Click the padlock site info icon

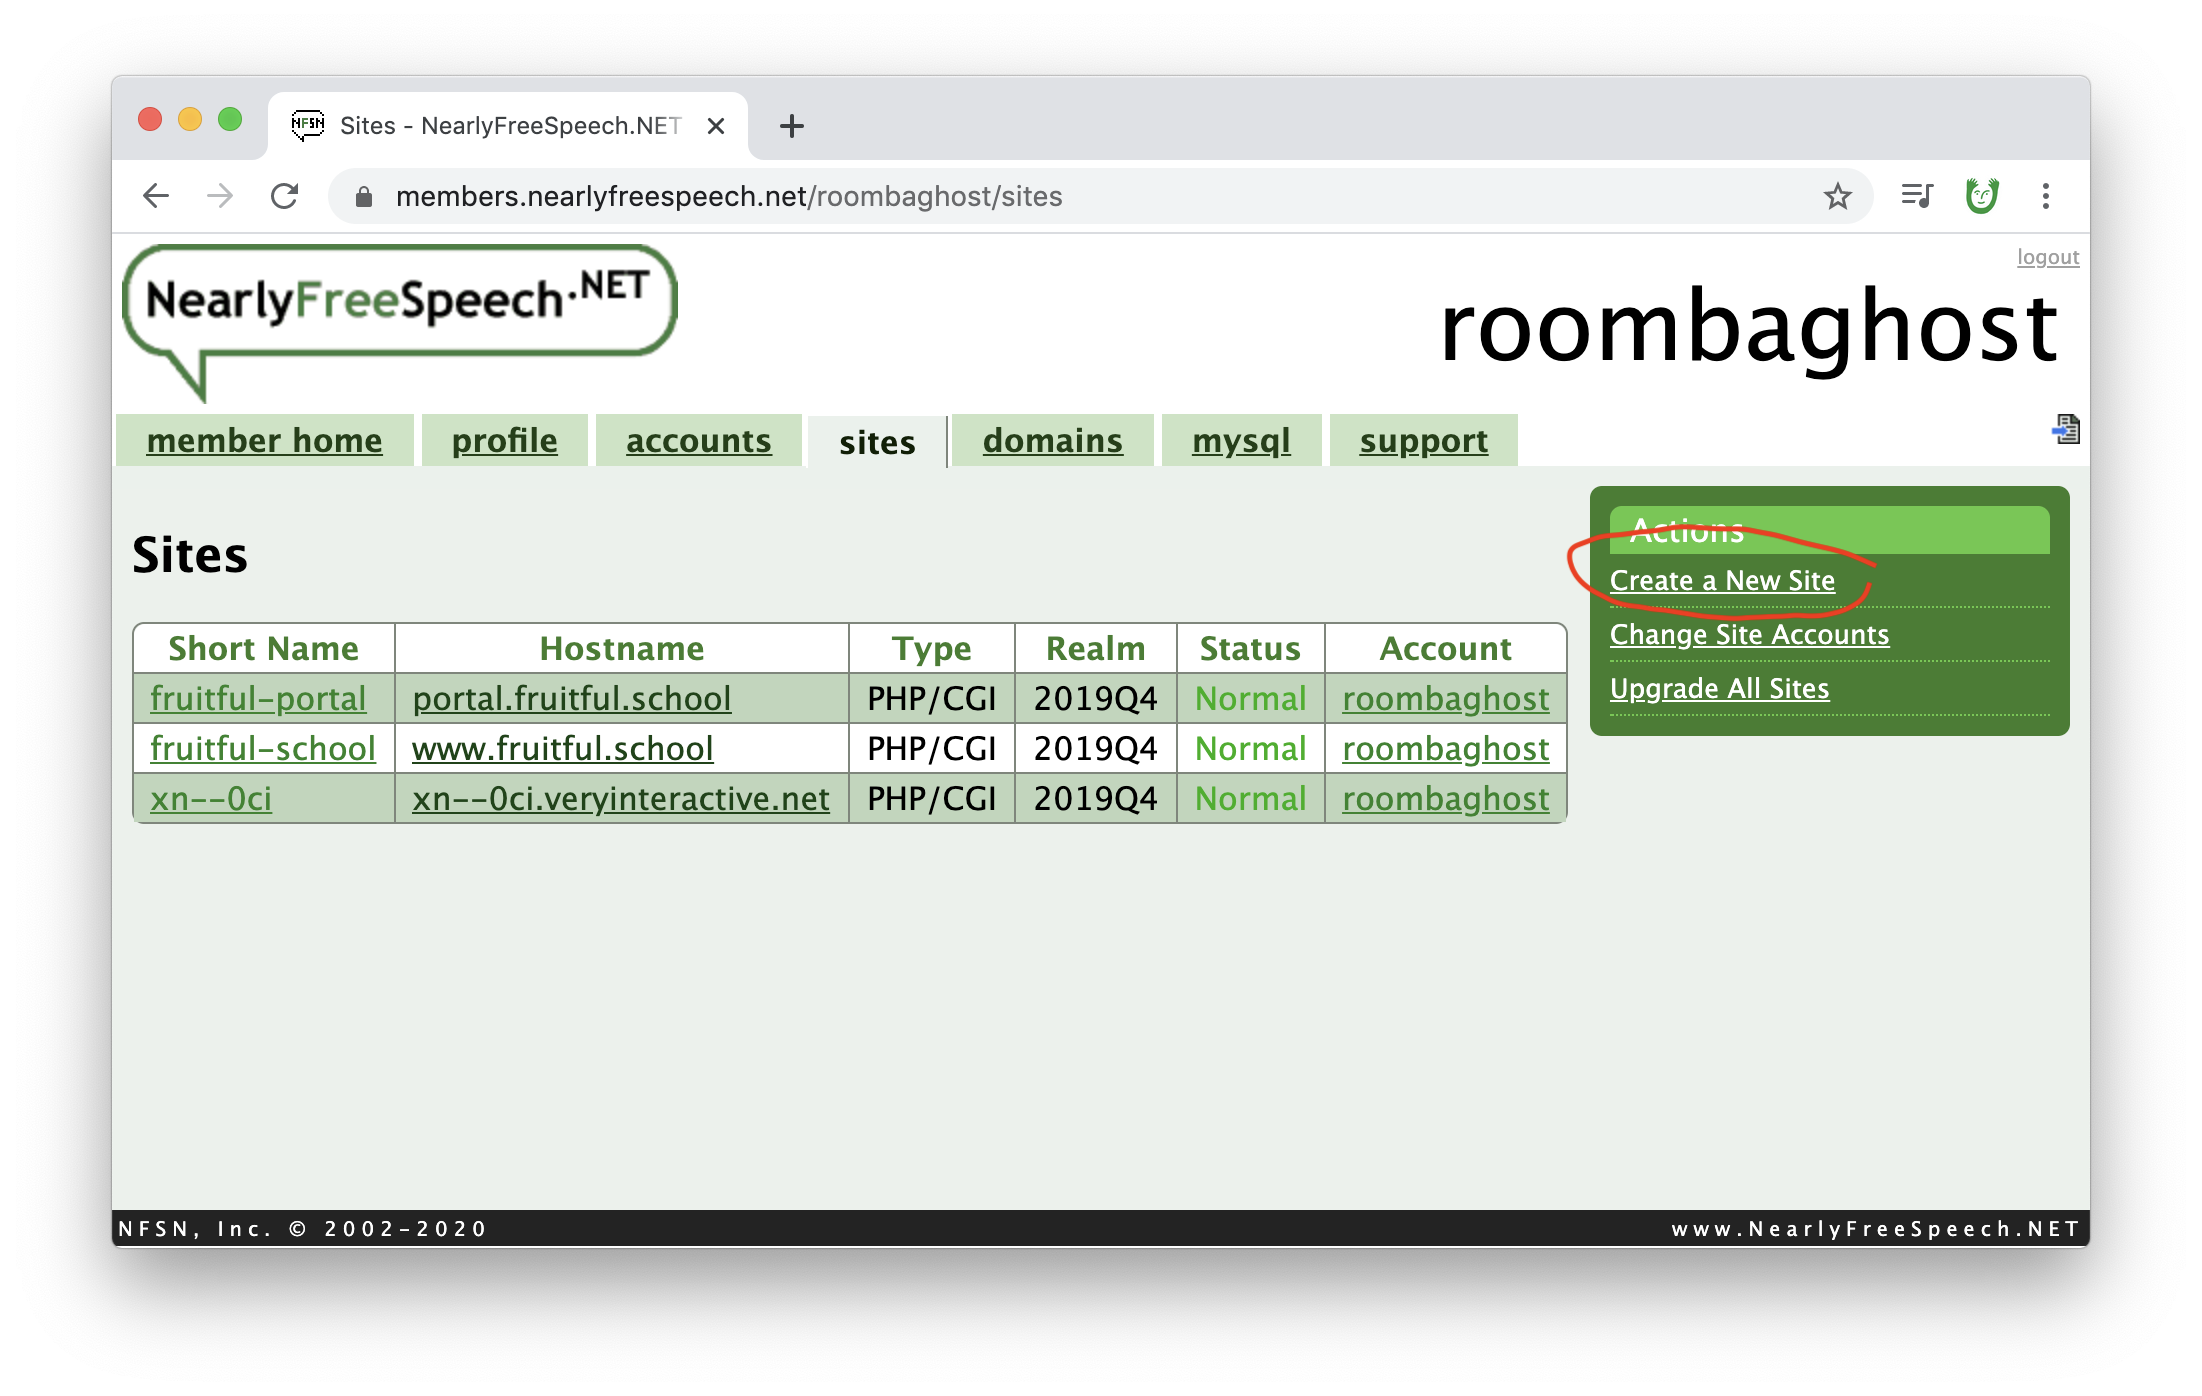tap(364, 197)
